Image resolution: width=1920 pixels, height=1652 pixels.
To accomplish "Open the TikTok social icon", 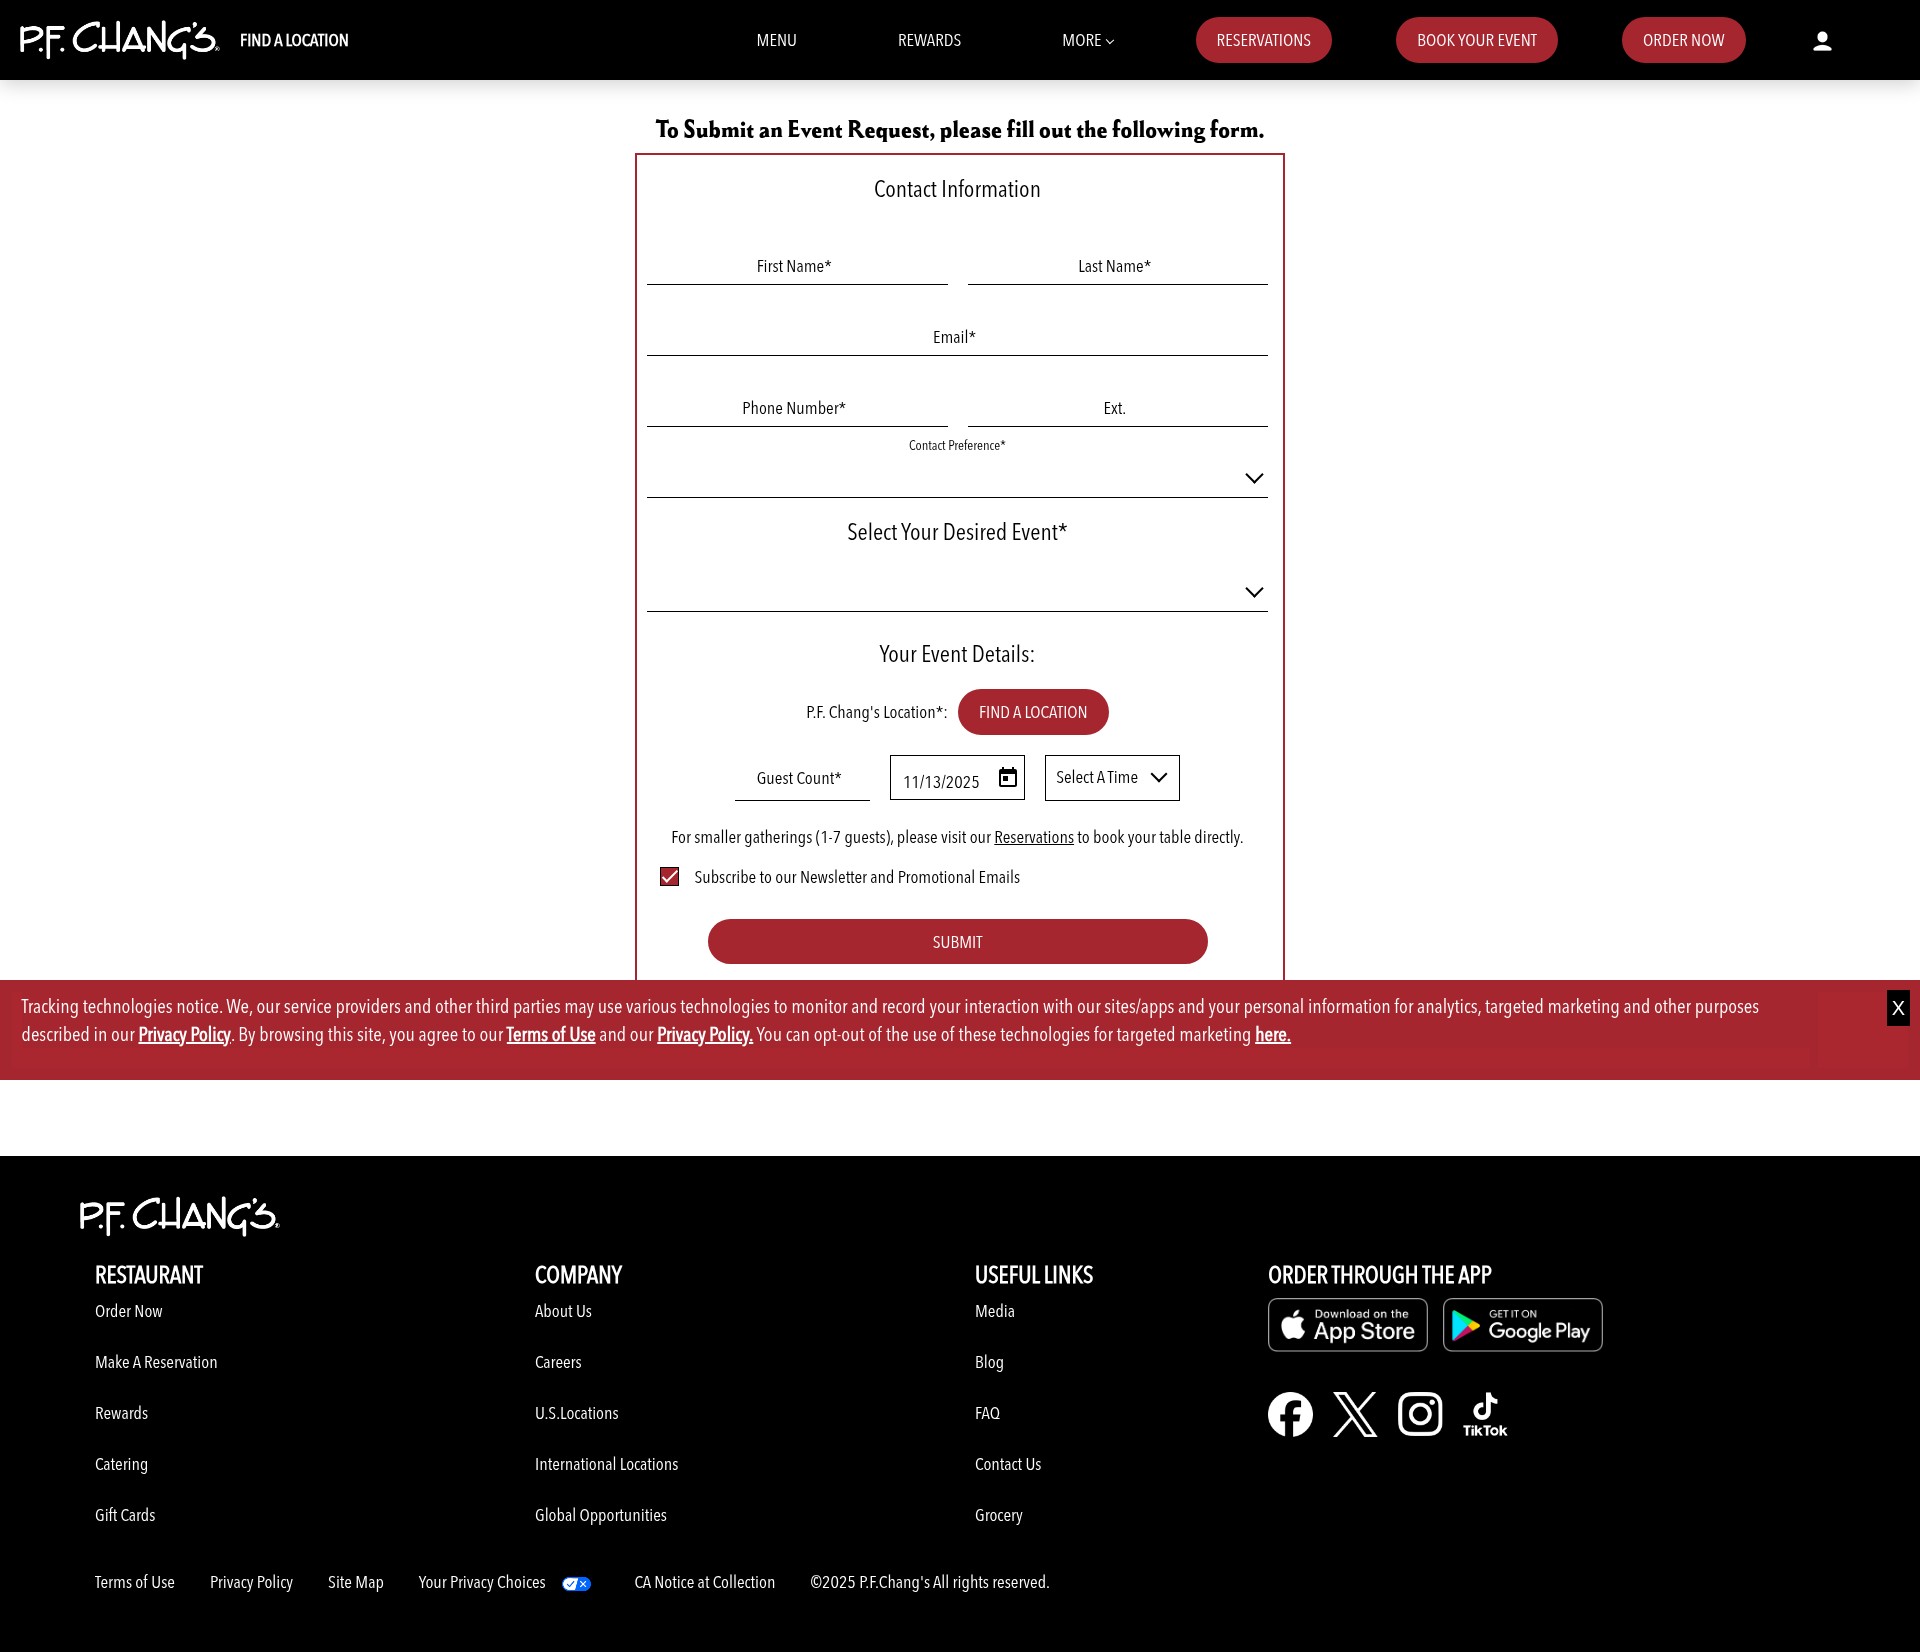I will click(1485, 1414).
